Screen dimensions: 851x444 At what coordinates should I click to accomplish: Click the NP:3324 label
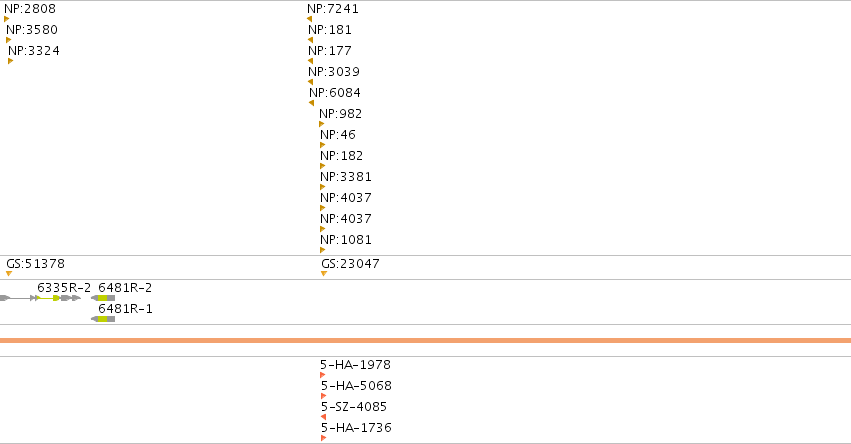point(34,51)
